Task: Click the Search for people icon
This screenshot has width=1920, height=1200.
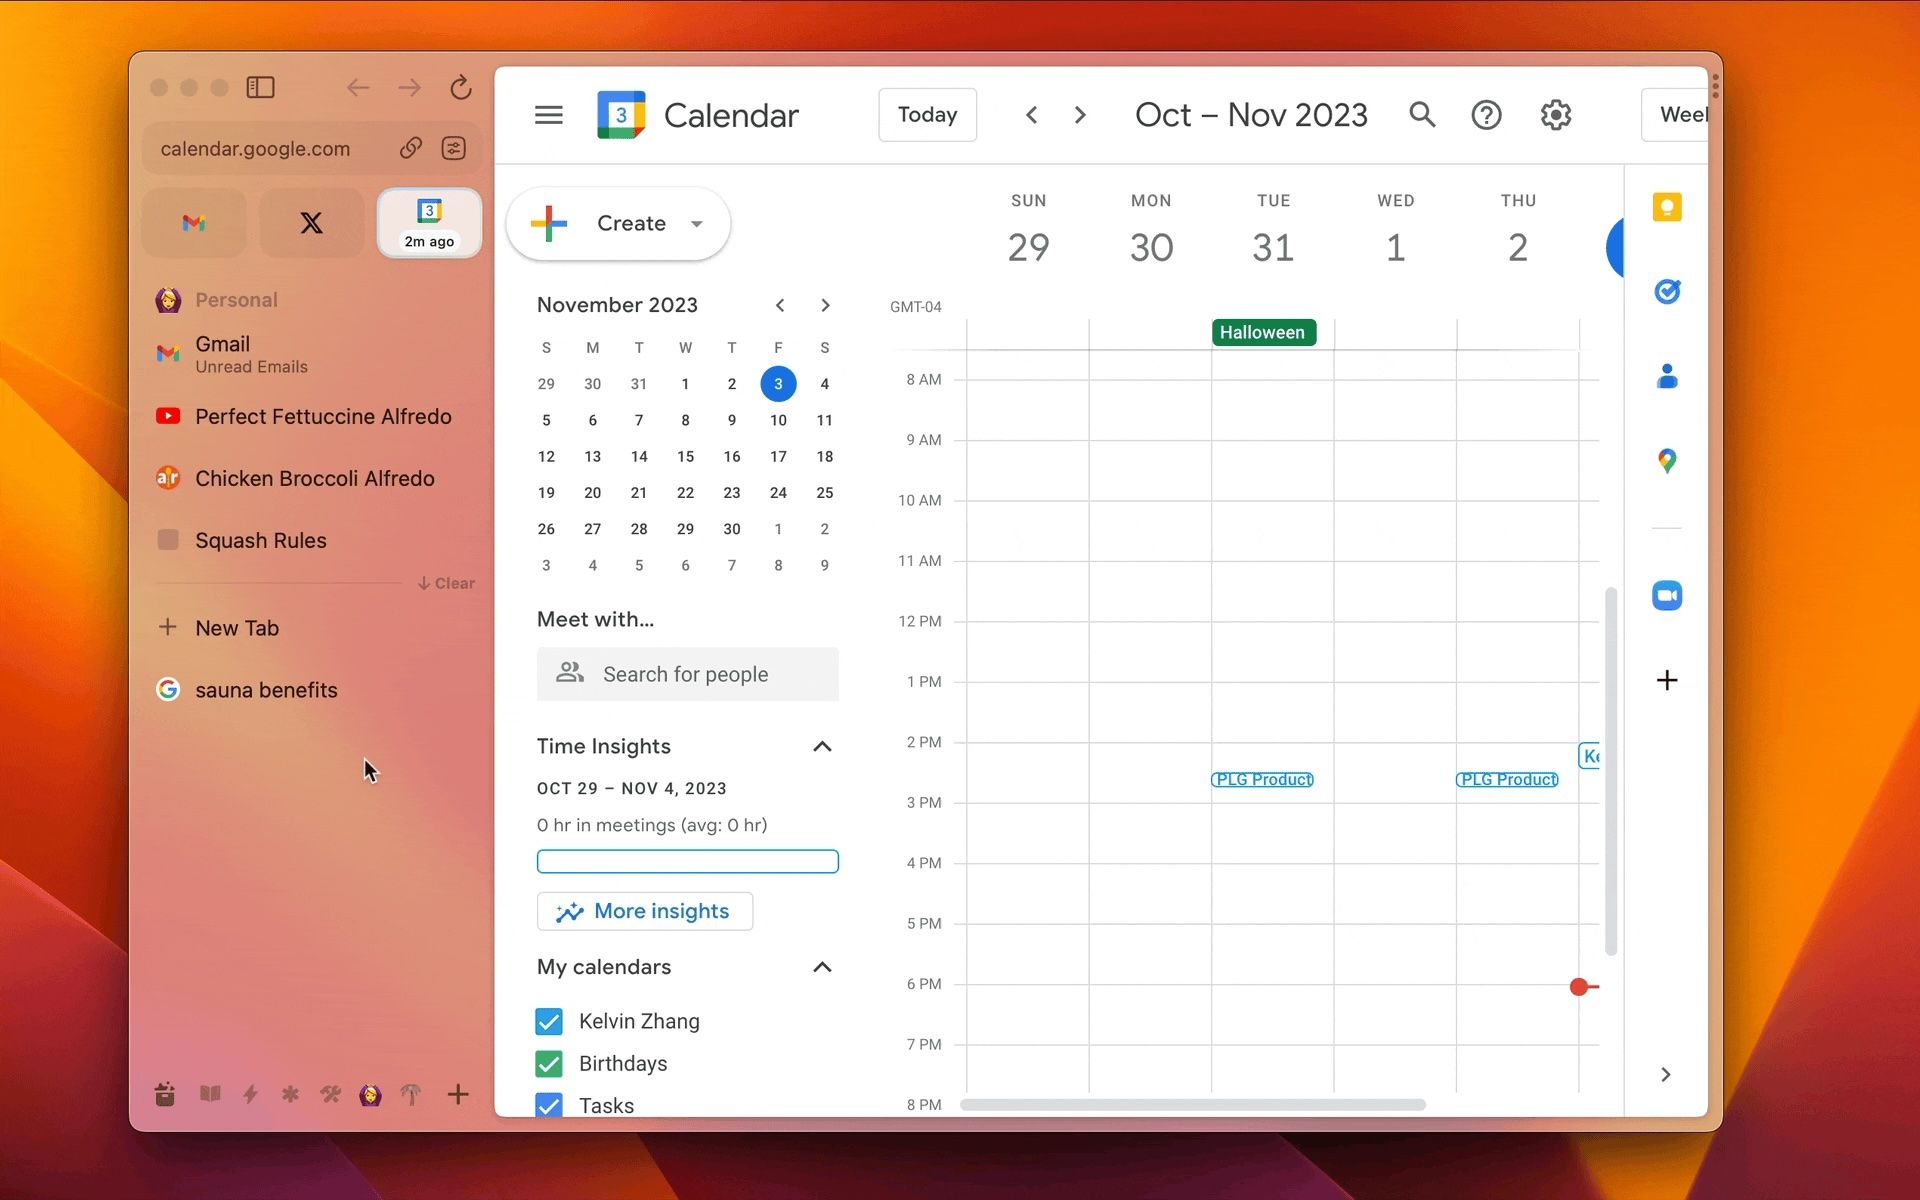Action: [568, 673]
